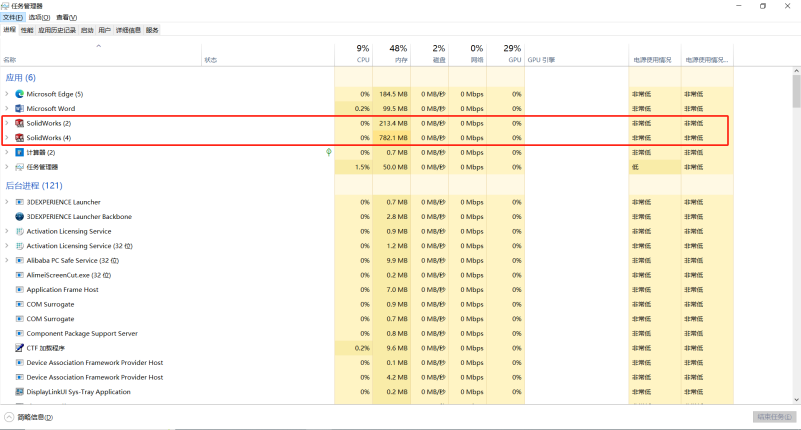Select the SolidWorks (2) process icon
The width and height of the screenshot is (801, 430).
click(19, 123)
